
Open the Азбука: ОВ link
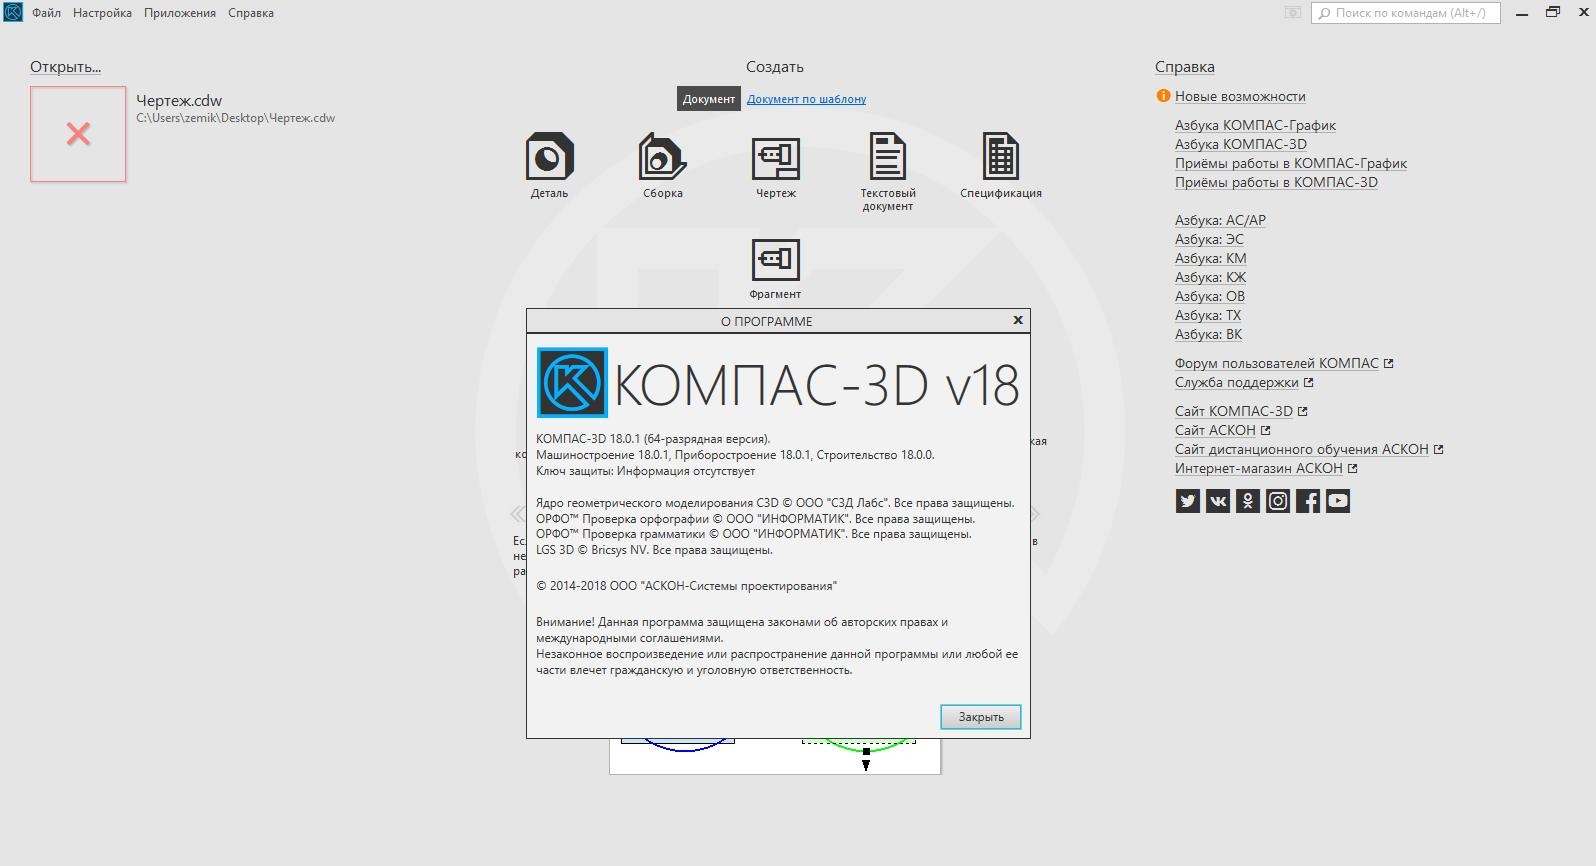coord(1210,296)
